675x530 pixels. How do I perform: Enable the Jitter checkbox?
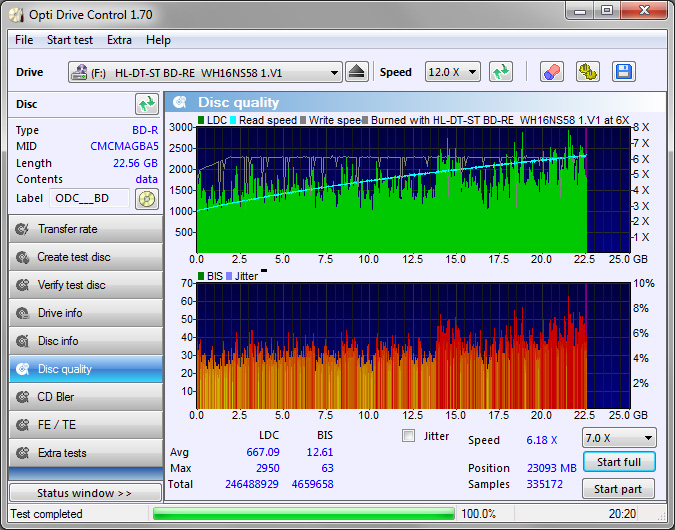click(408, 435)
